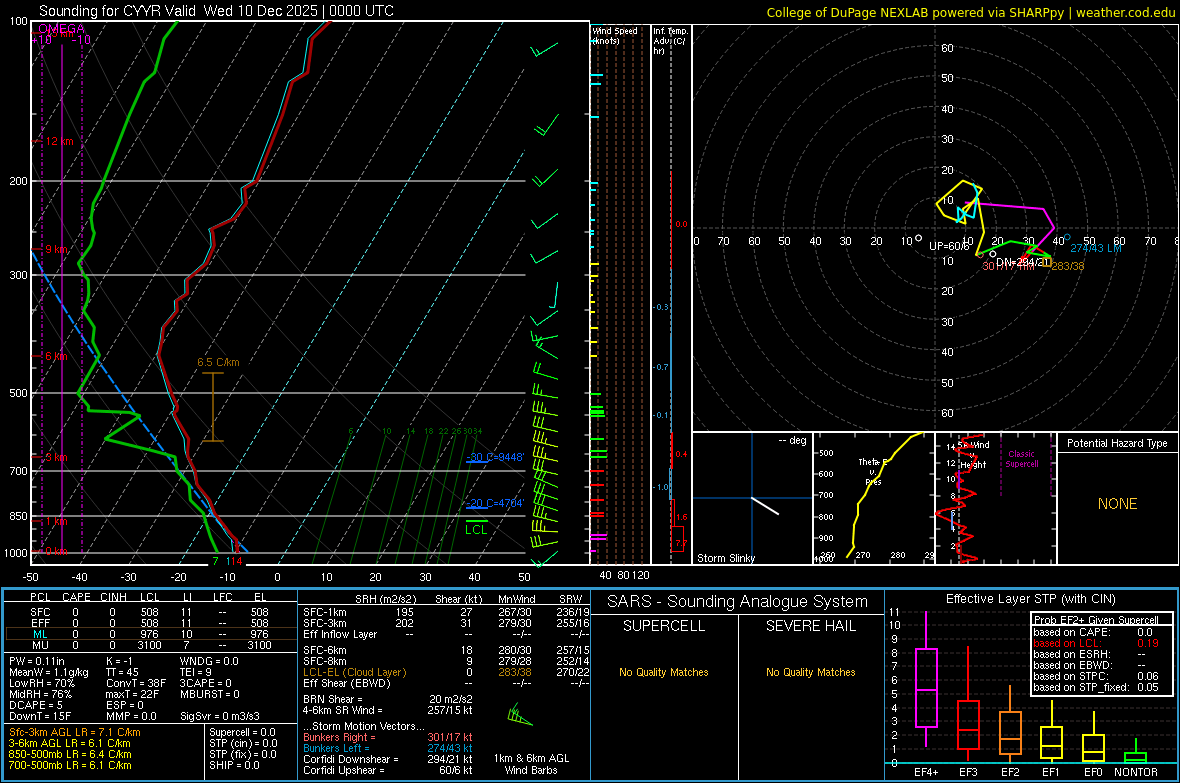This screenshot has width=1180, height=783.
Task: Click the Inf. Temp. Adv. header
Action: [670, 41]
